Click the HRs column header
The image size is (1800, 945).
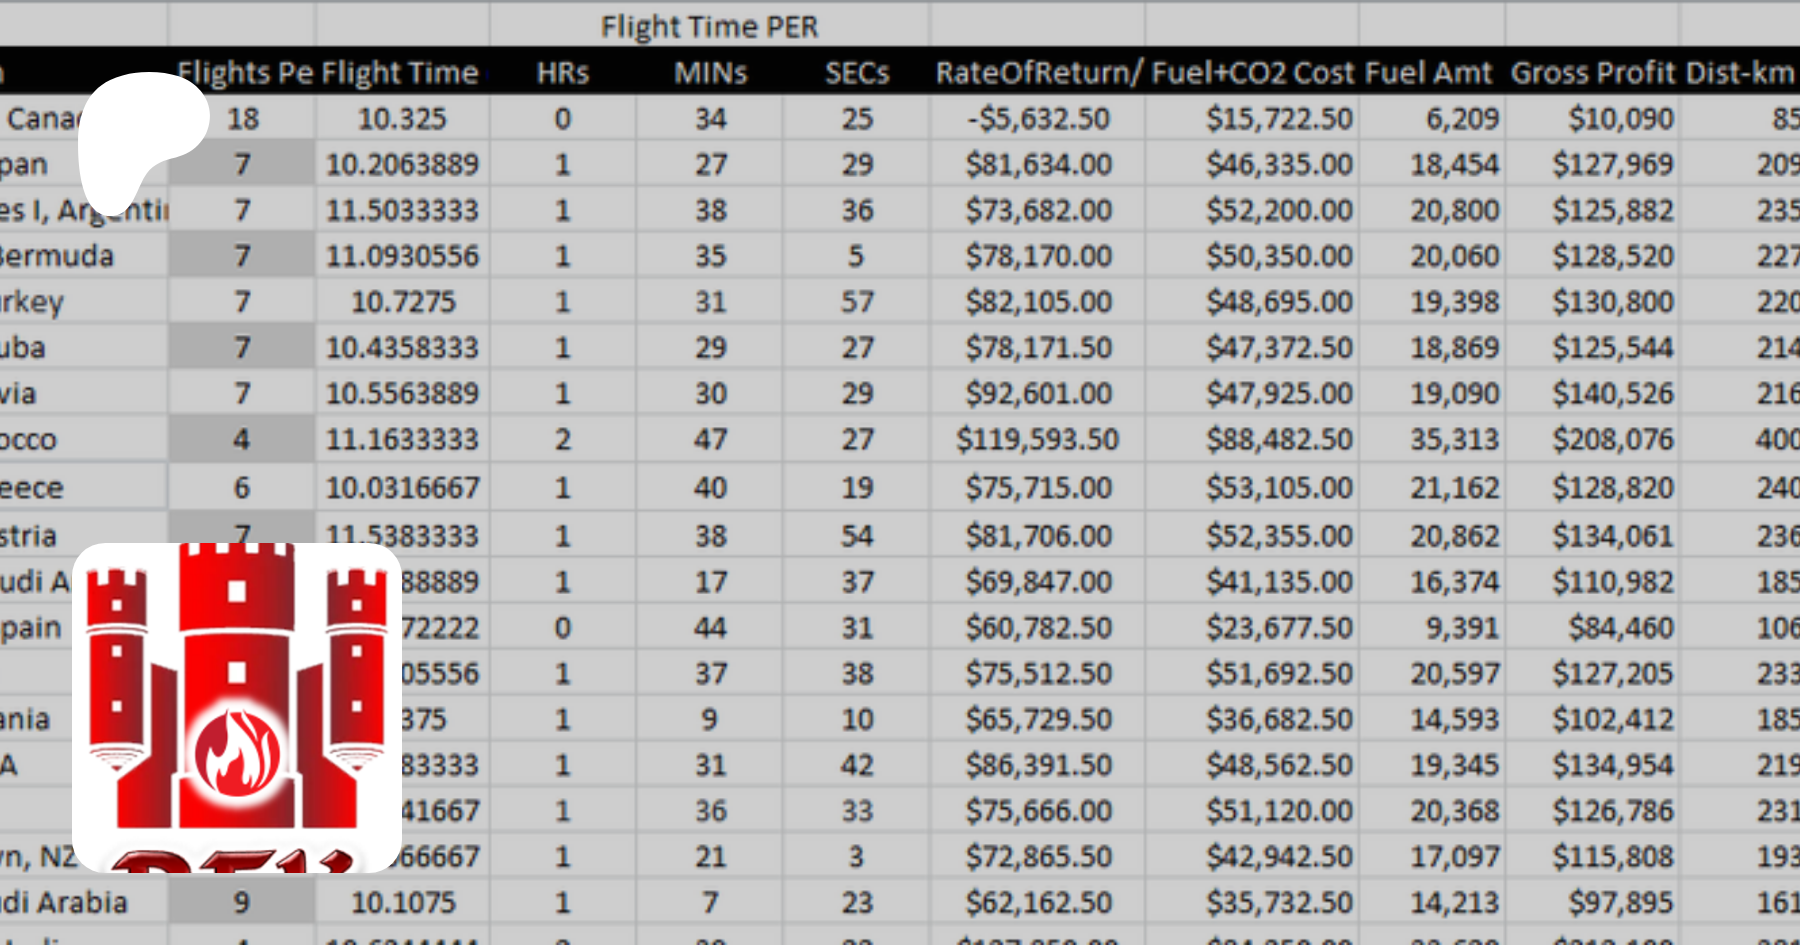[562, 73]
